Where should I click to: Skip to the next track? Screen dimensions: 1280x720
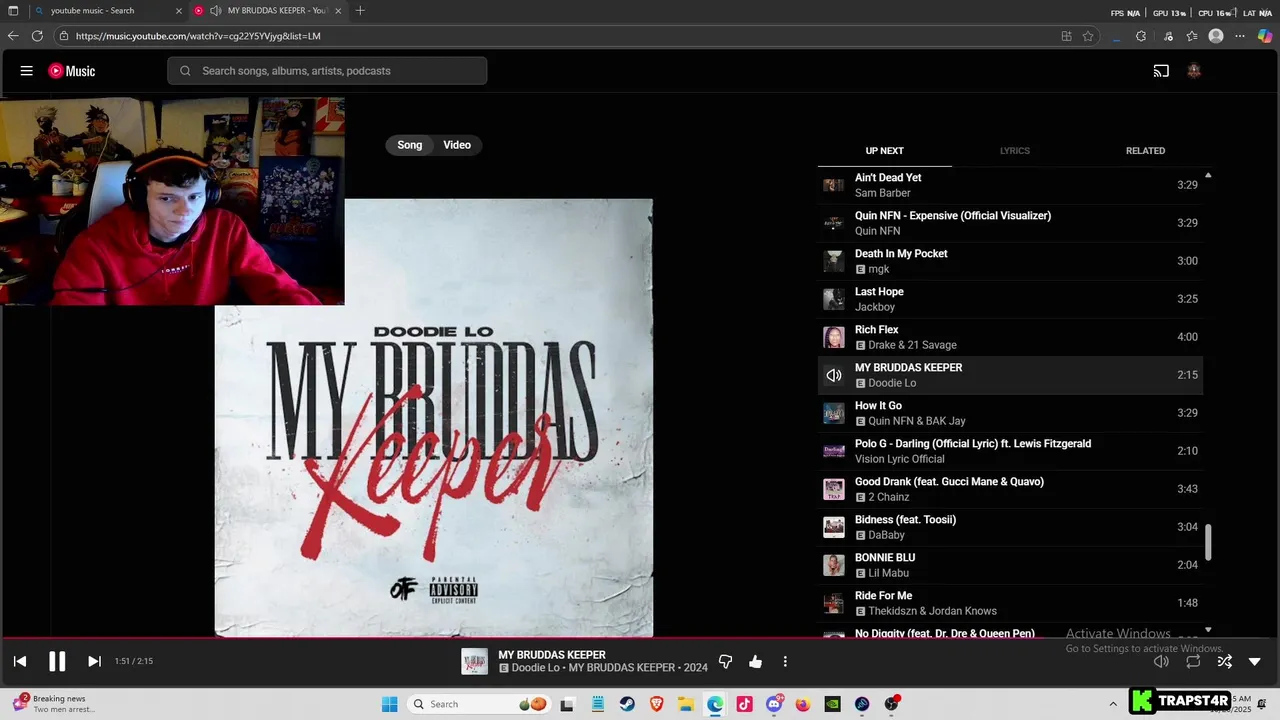click(94, 661)
